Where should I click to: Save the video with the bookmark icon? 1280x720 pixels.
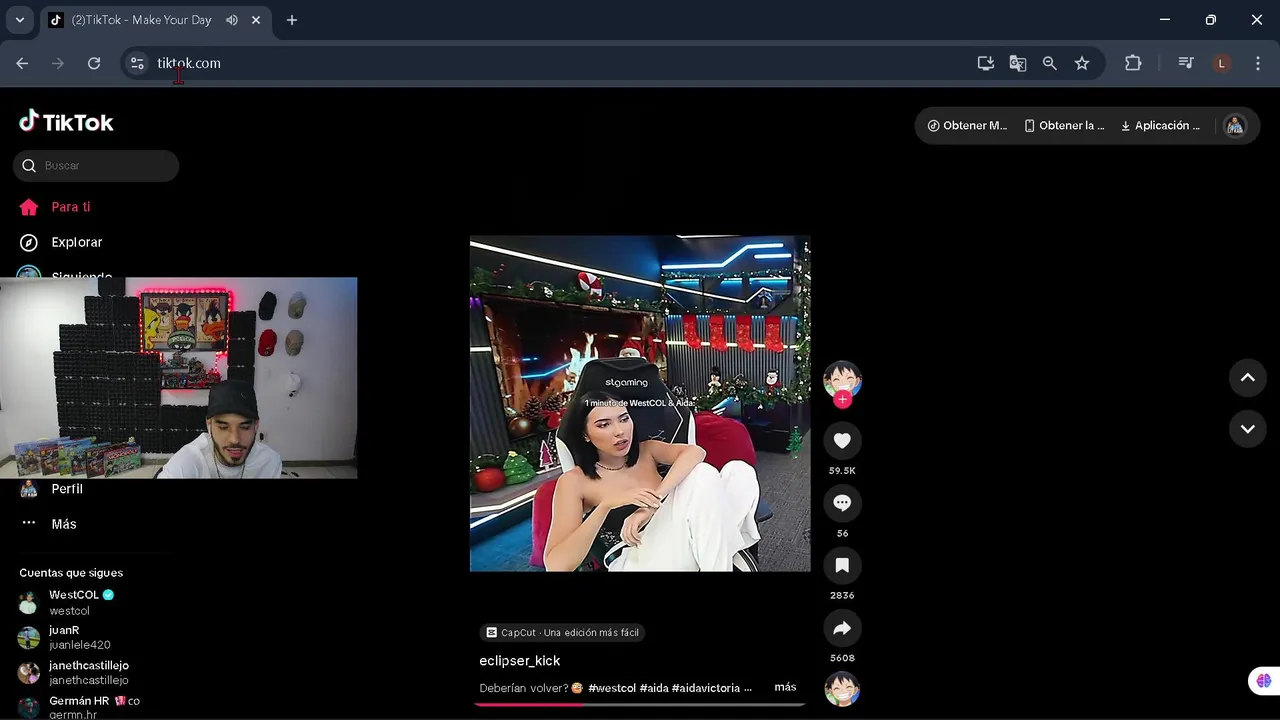click(x=842, y=566)
